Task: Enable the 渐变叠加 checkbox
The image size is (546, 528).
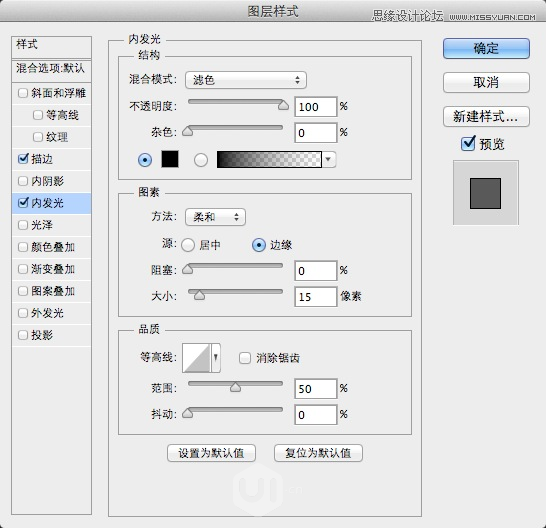Action: point(23,269)
